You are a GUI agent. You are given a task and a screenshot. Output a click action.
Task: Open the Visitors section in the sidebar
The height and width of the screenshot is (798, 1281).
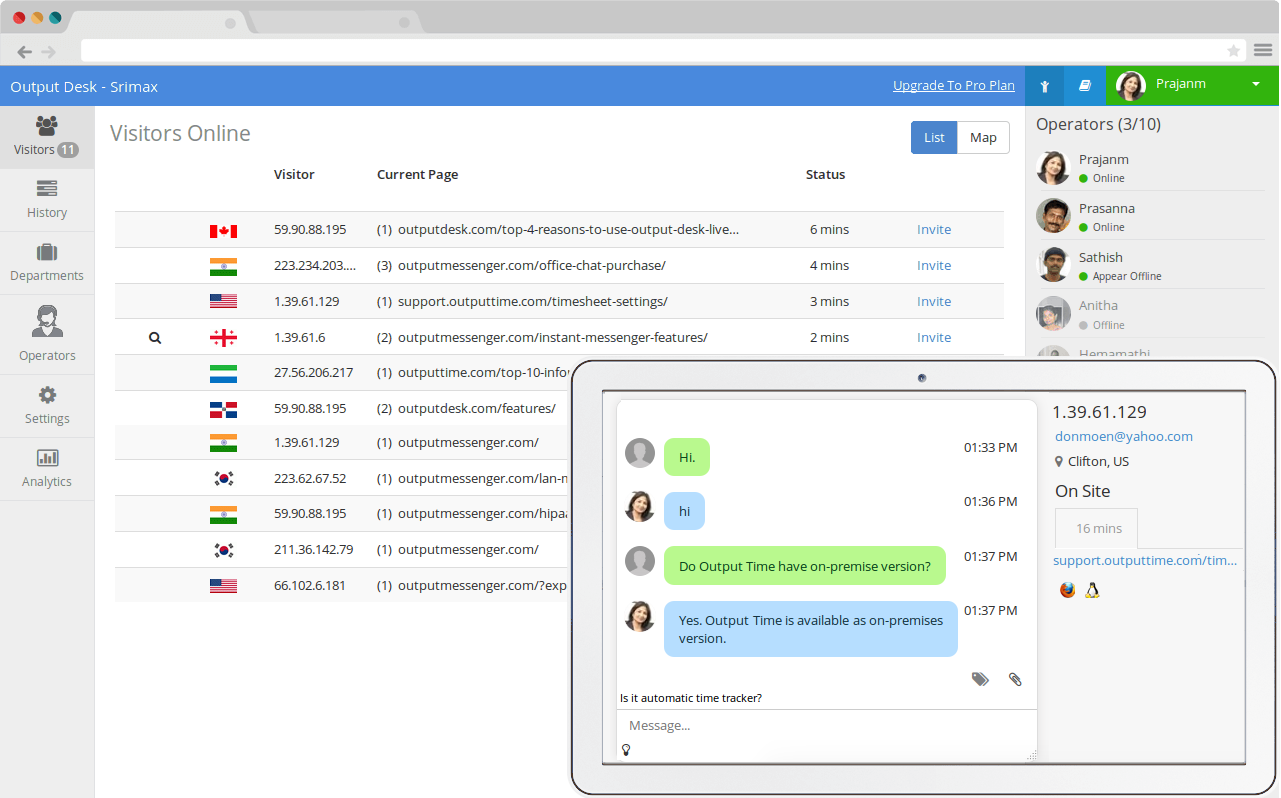[47, 138]
